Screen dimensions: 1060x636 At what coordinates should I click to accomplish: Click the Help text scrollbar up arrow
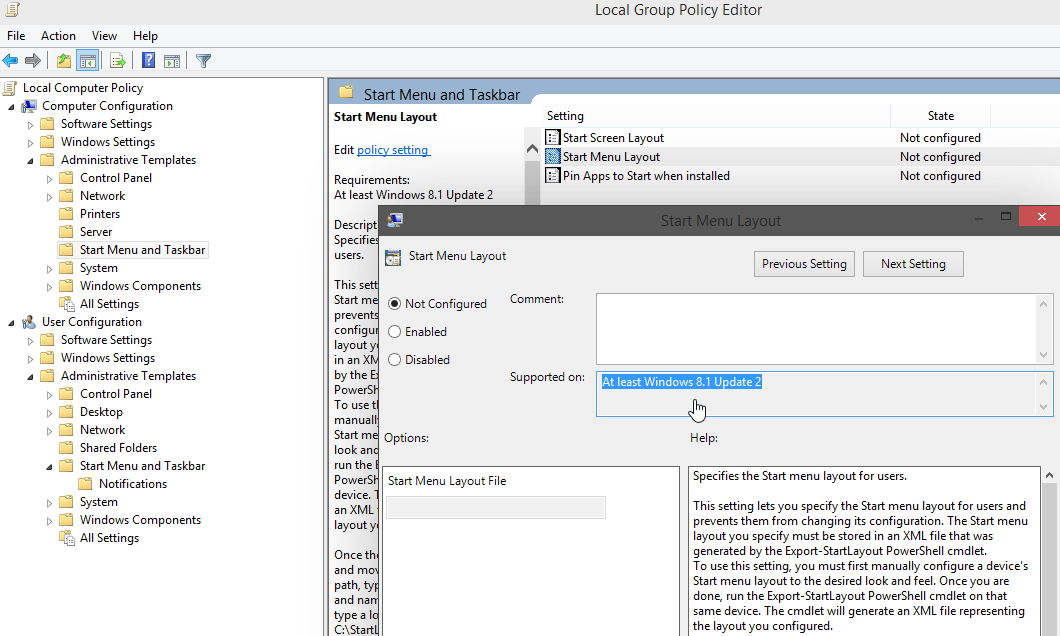tap(1049, 476)
